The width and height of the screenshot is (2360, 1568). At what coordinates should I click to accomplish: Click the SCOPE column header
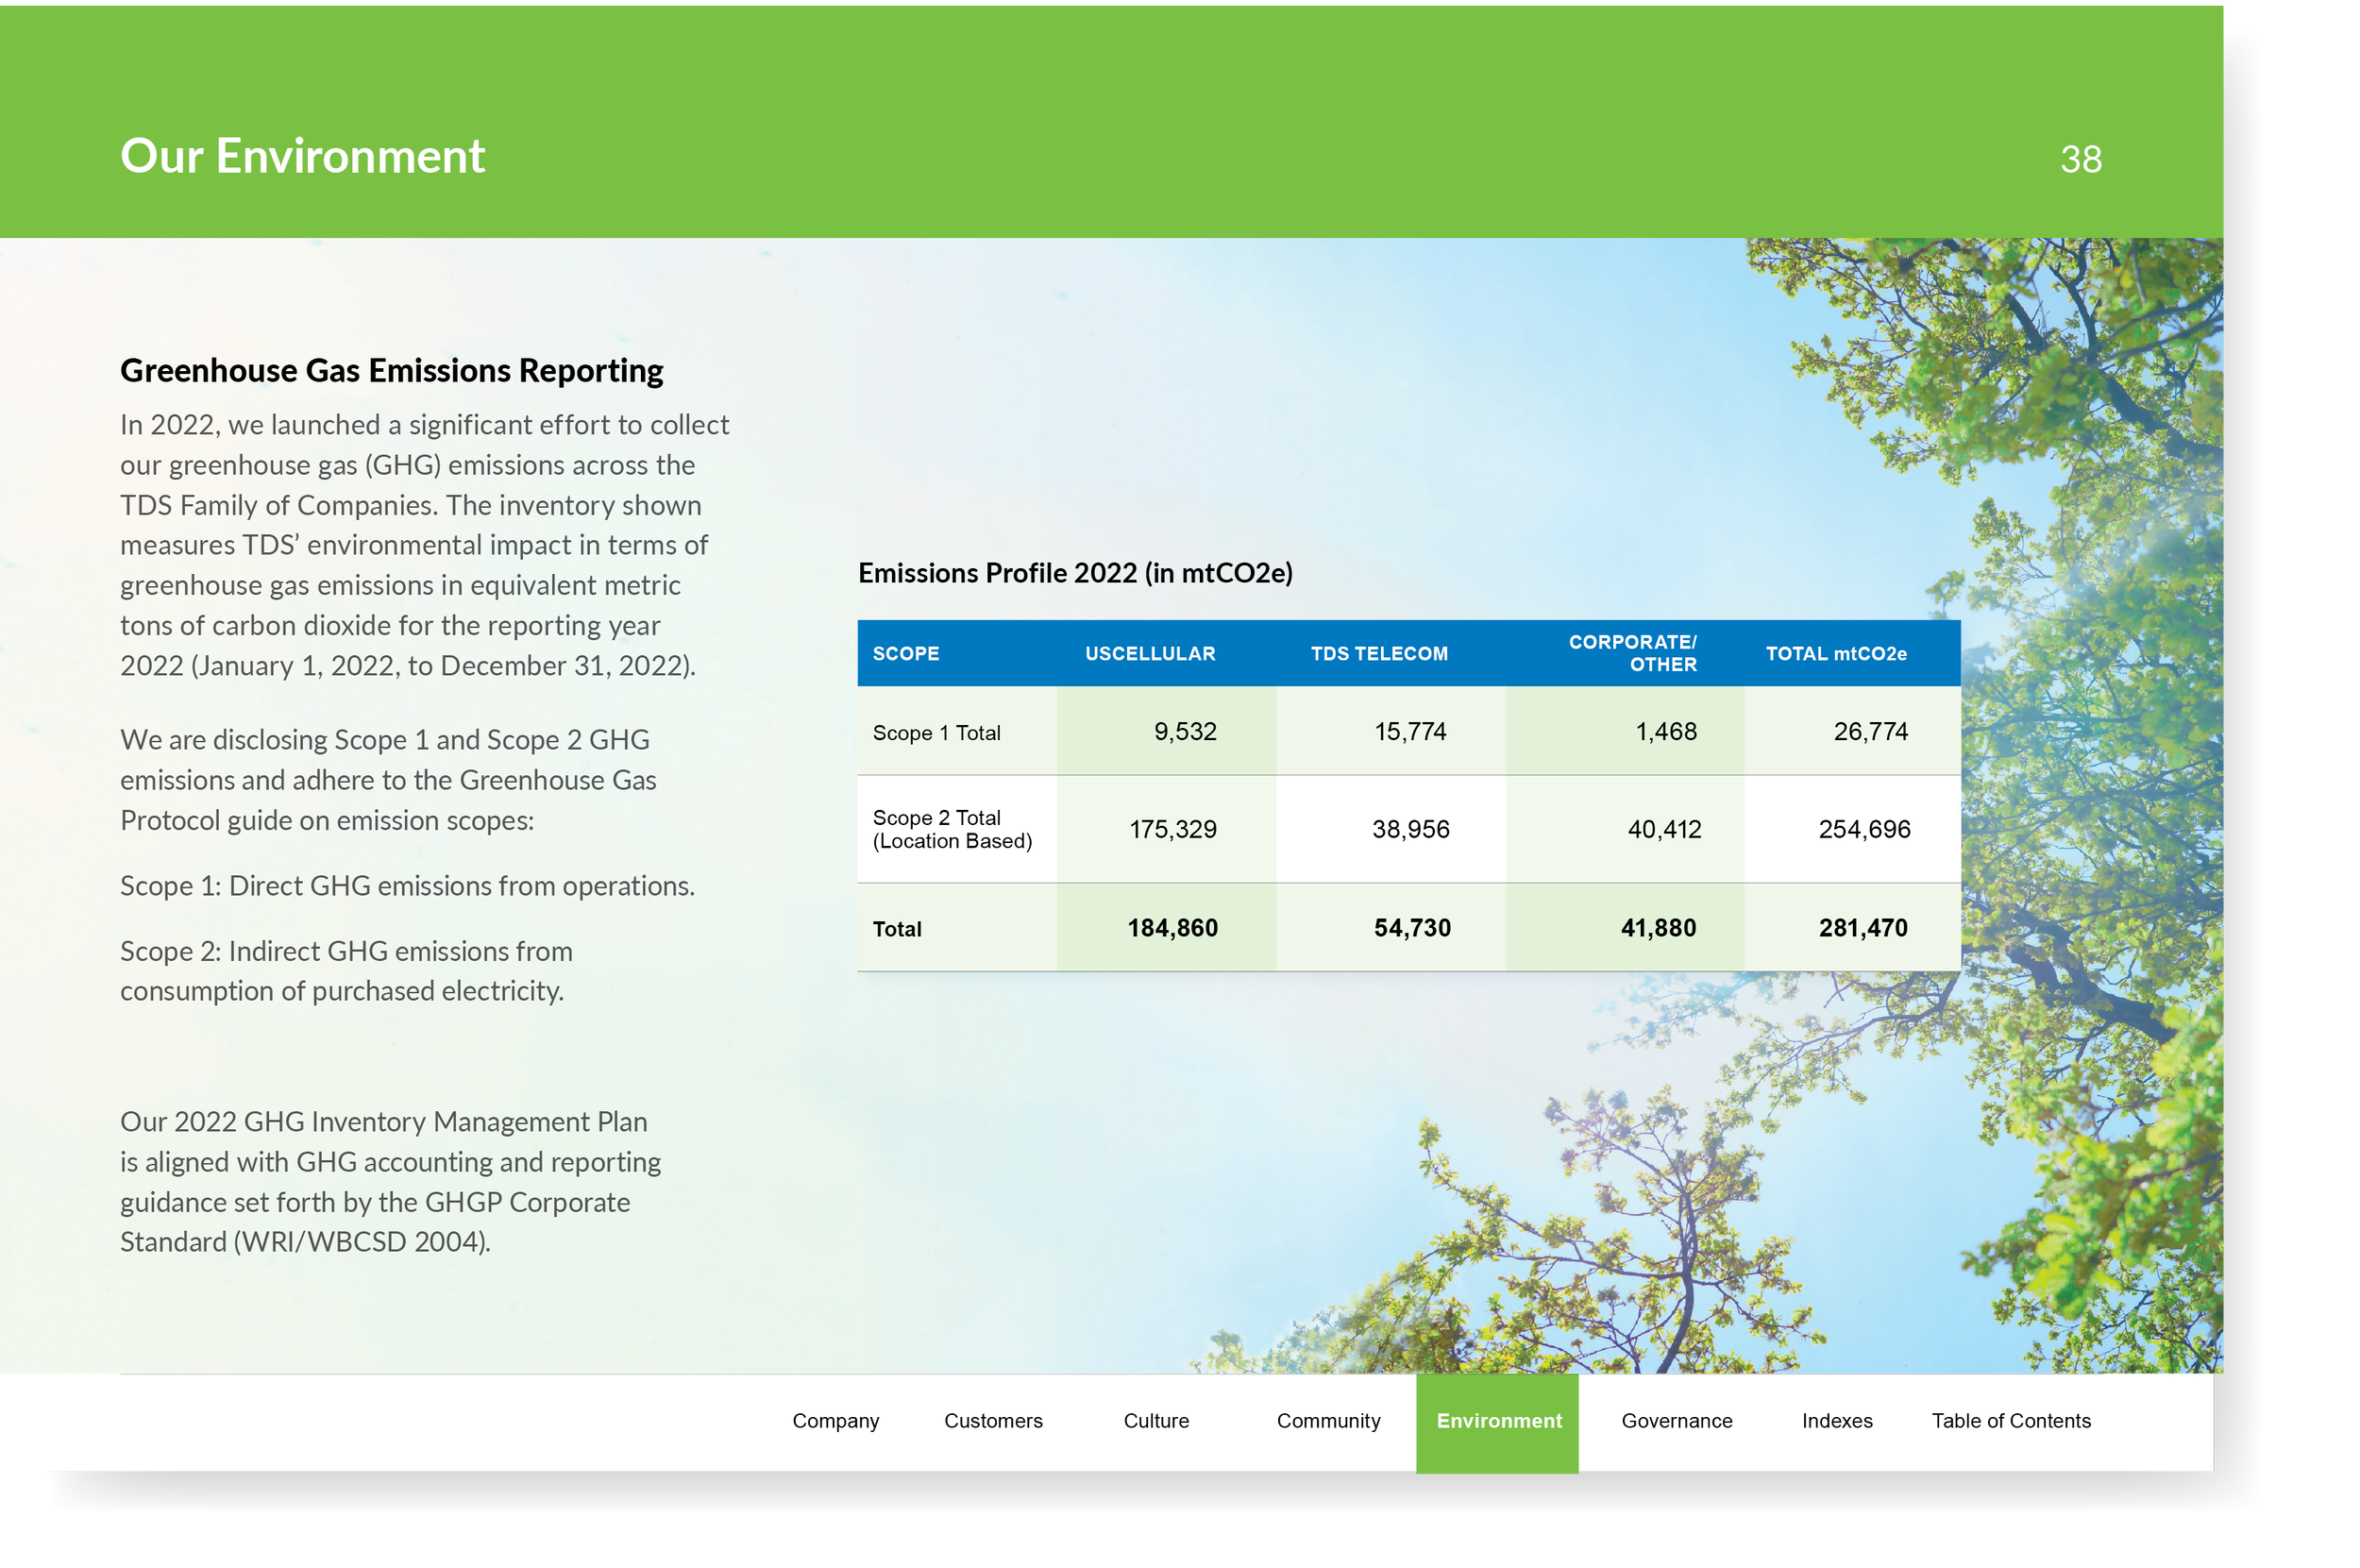coord(905,653)
